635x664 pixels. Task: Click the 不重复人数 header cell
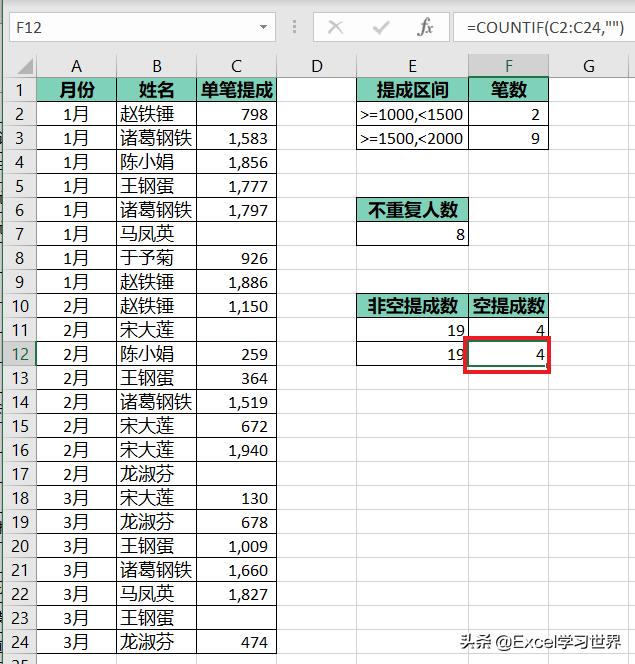point(412,210)
